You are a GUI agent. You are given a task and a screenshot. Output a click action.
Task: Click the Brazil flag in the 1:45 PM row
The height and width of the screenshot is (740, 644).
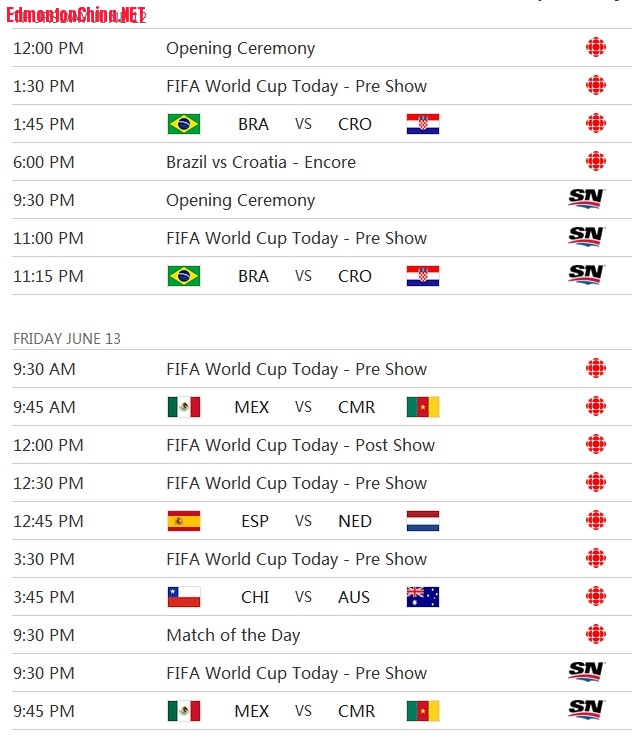(x=184, y=124)
